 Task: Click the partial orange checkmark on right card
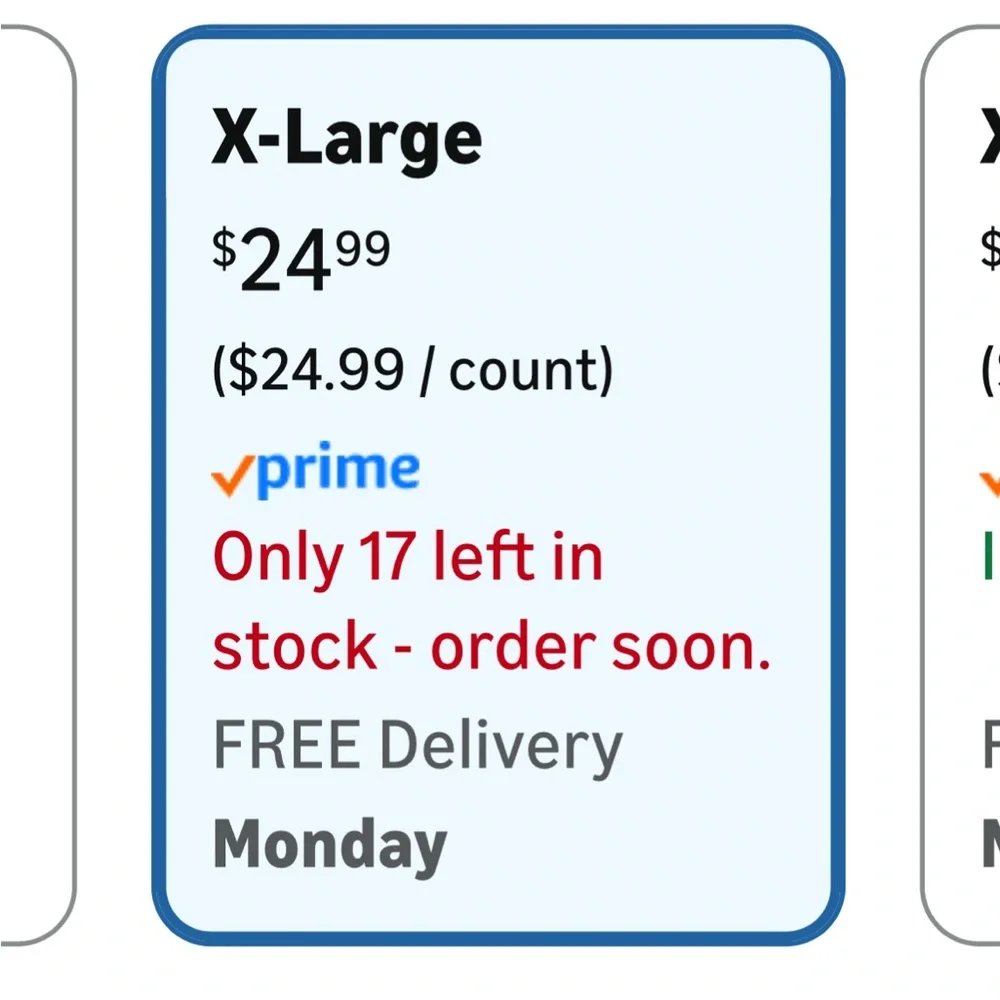[x=990, y=485]
